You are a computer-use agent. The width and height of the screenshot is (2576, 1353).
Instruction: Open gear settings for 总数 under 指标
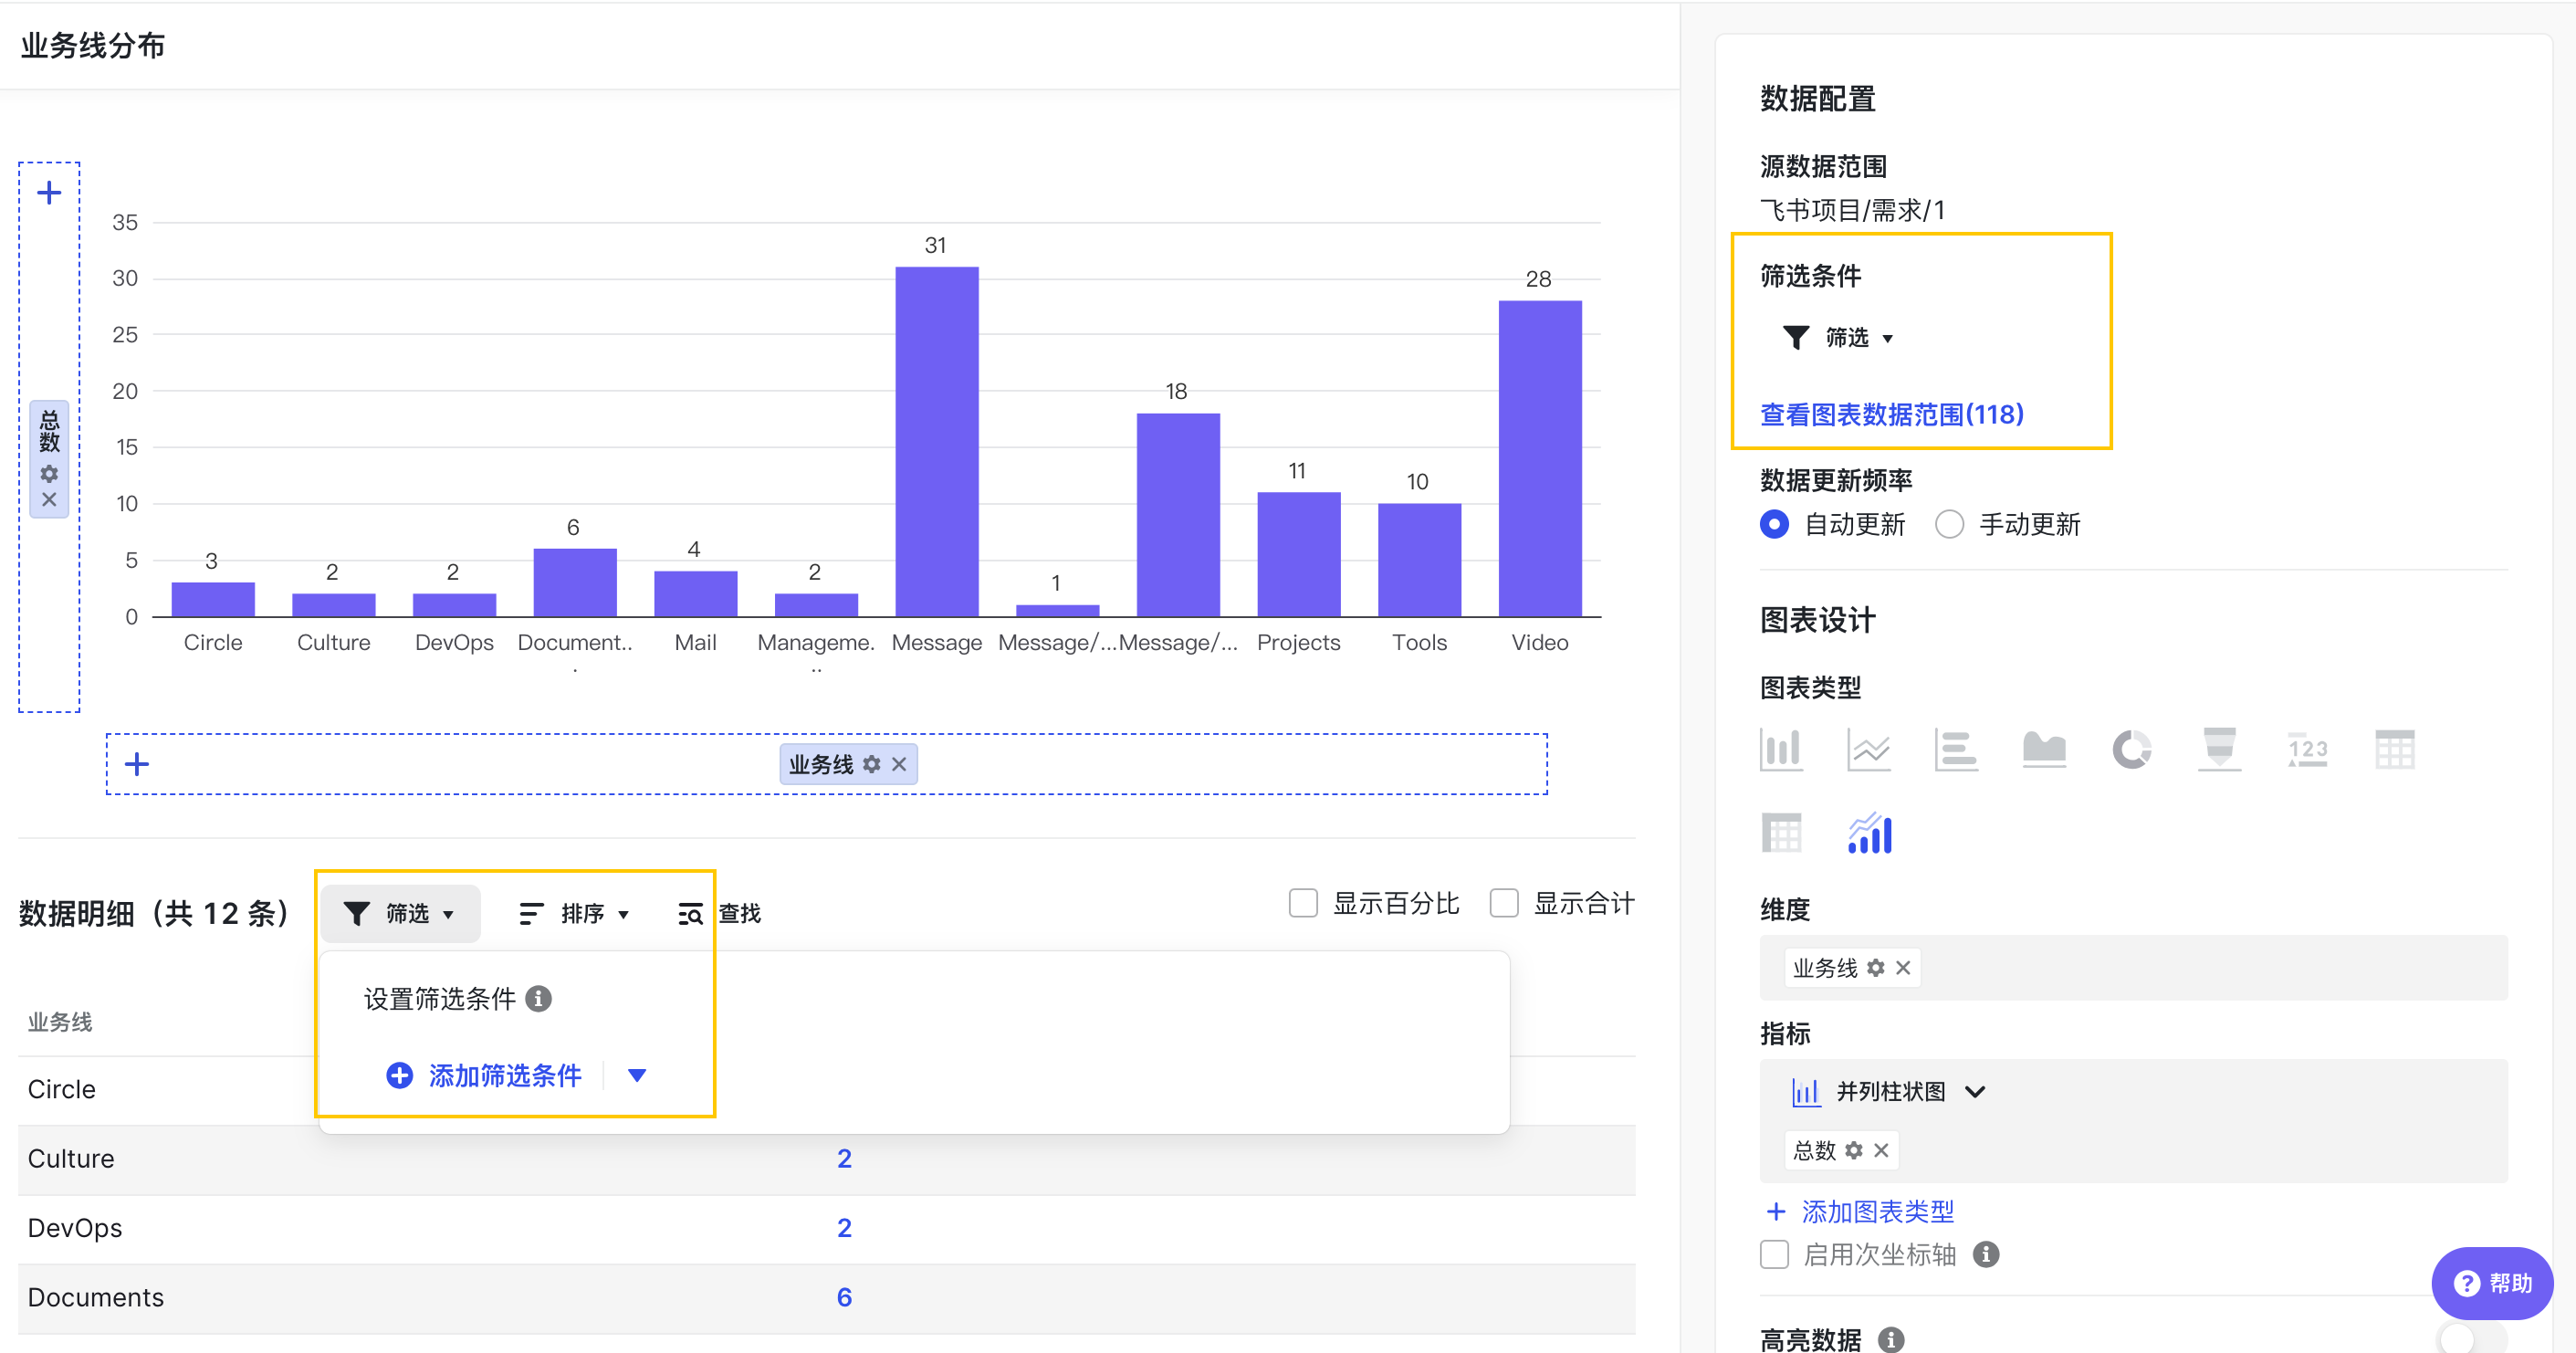(x=1854, y=1151)
